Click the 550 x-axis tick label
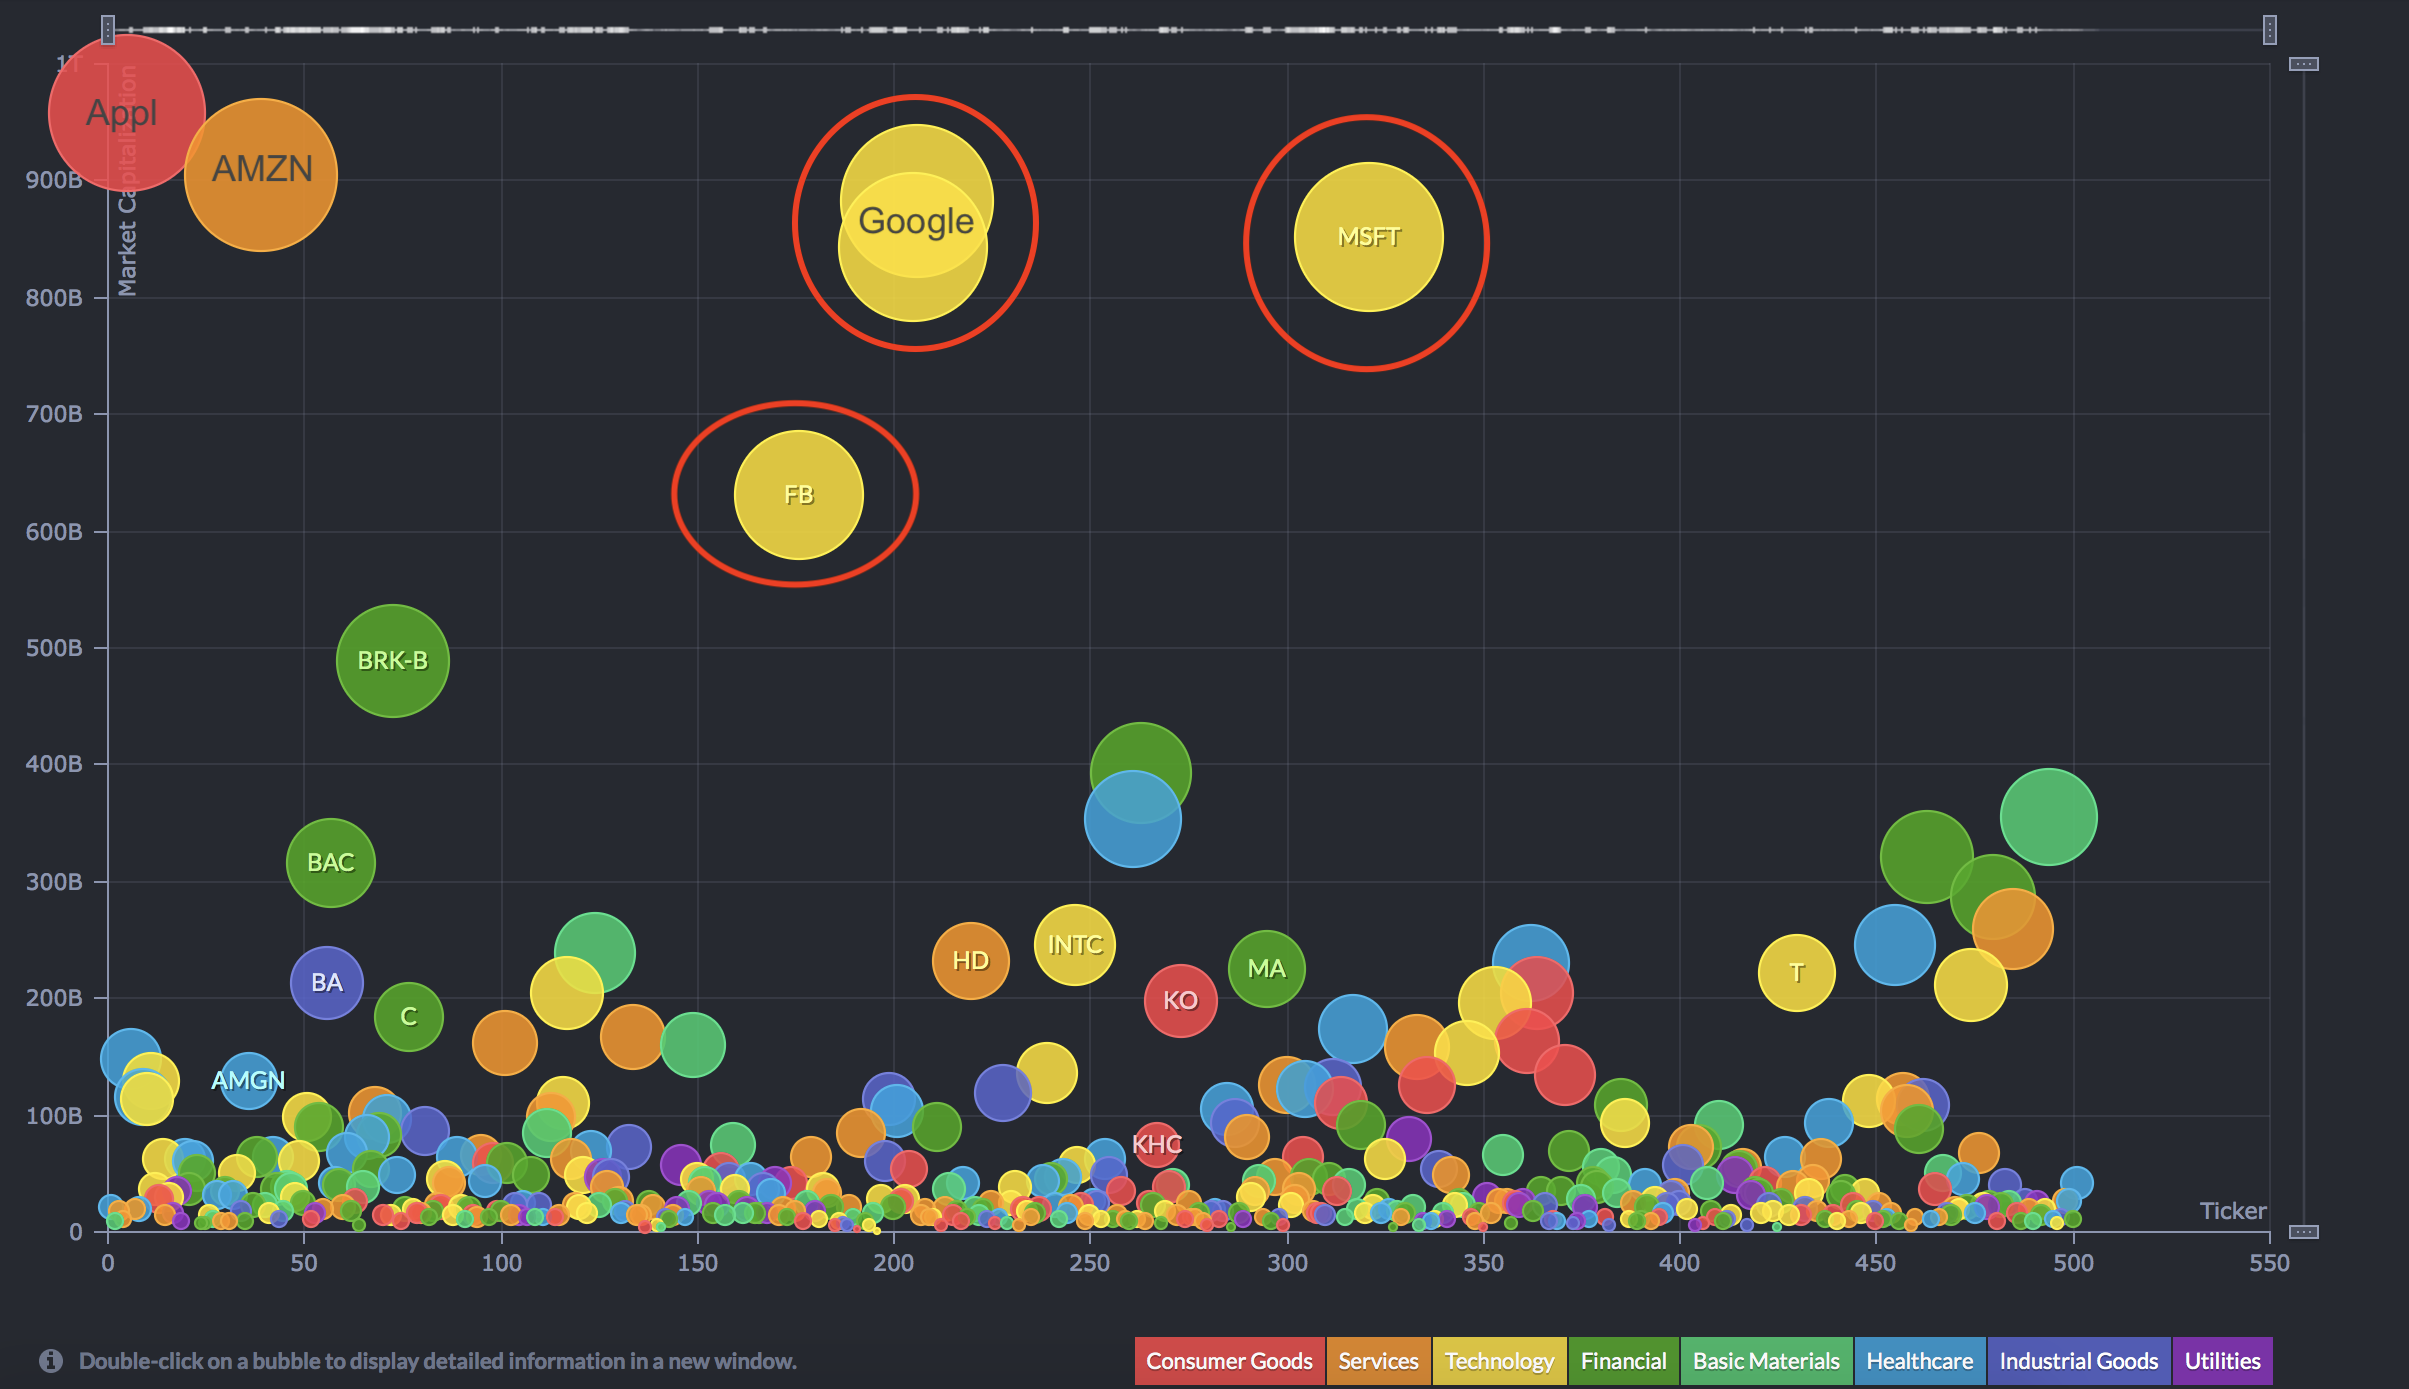 pos(2270,1263)
